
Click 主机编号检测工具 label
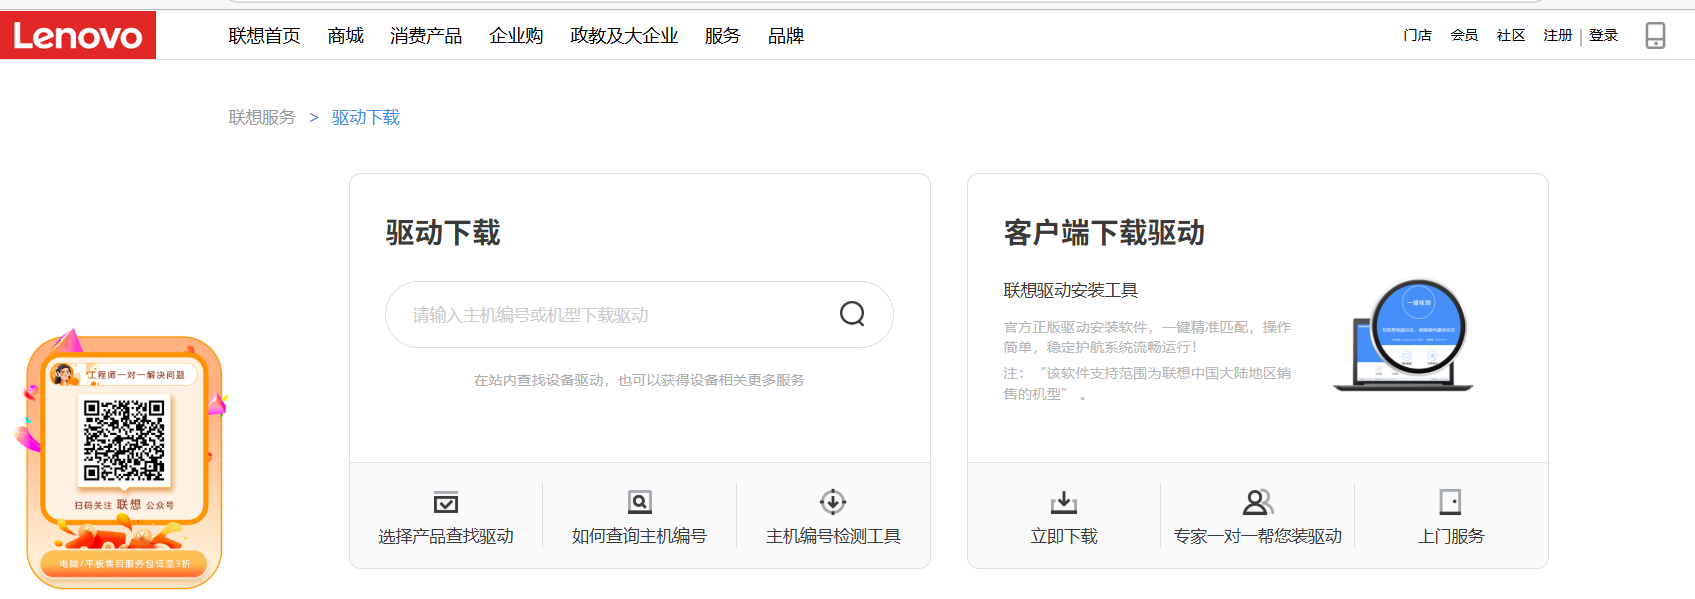coord(833,536)
